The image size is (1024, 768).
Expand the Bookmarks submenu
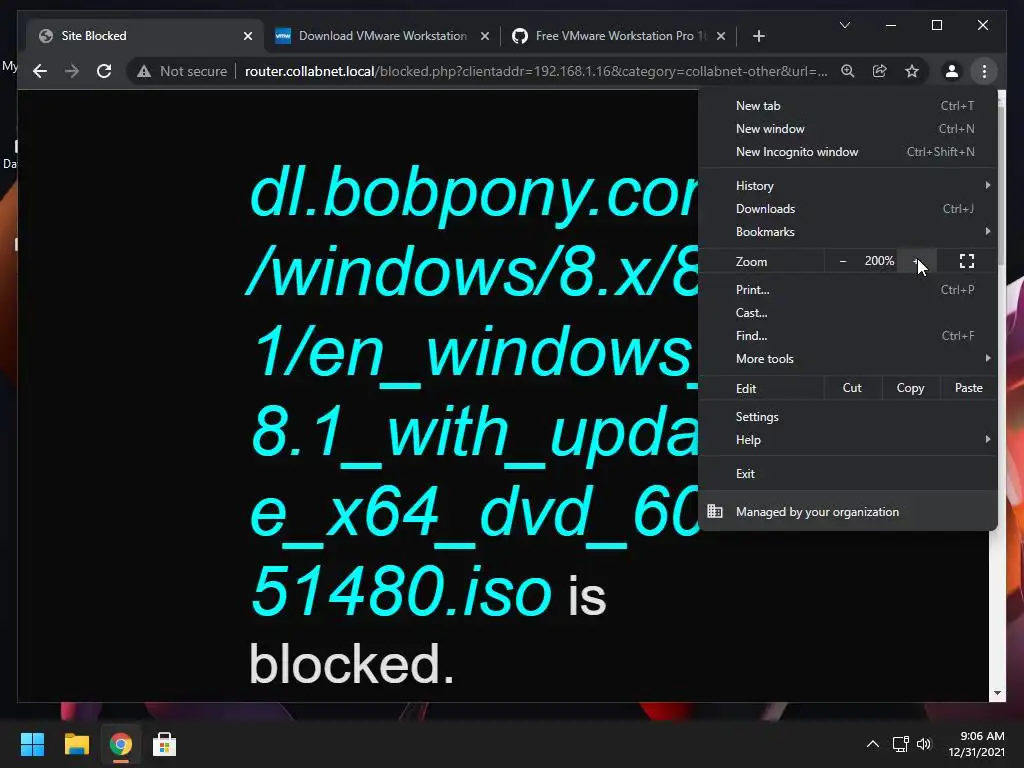848,232
